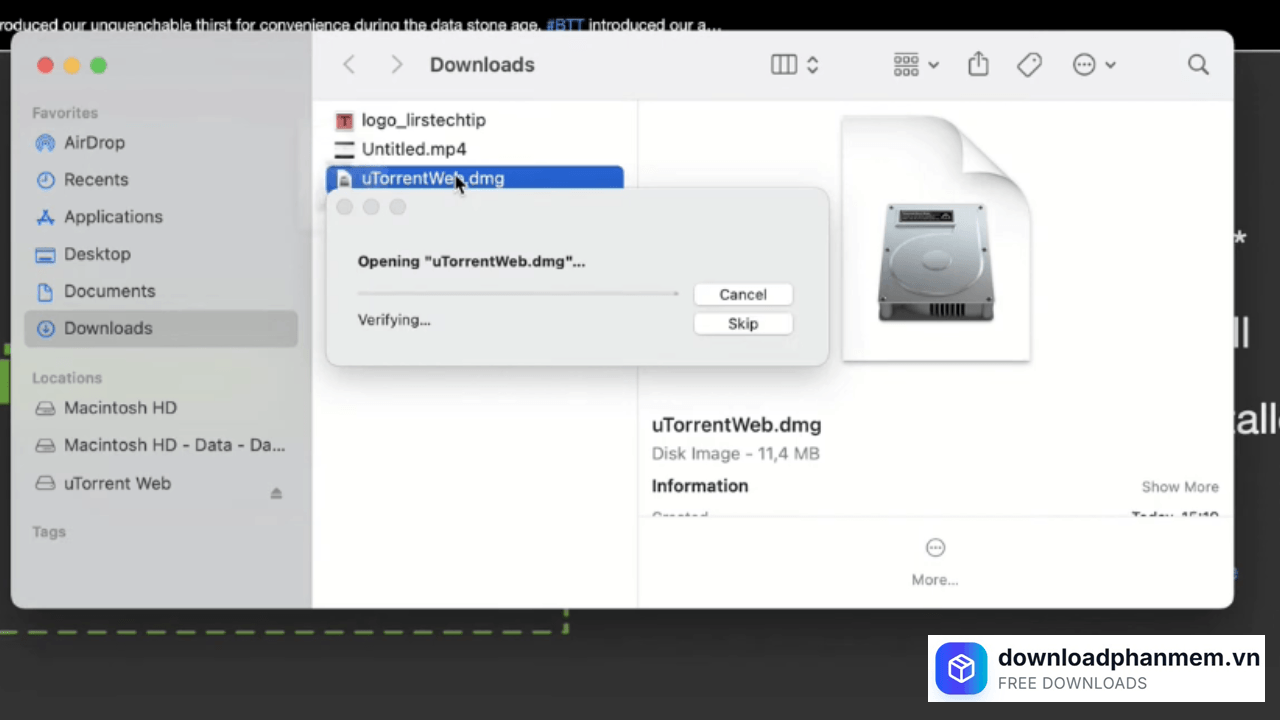1280x720 pixels.
Task: Eject the uTorrent Web volume
Action: (276, 494)
